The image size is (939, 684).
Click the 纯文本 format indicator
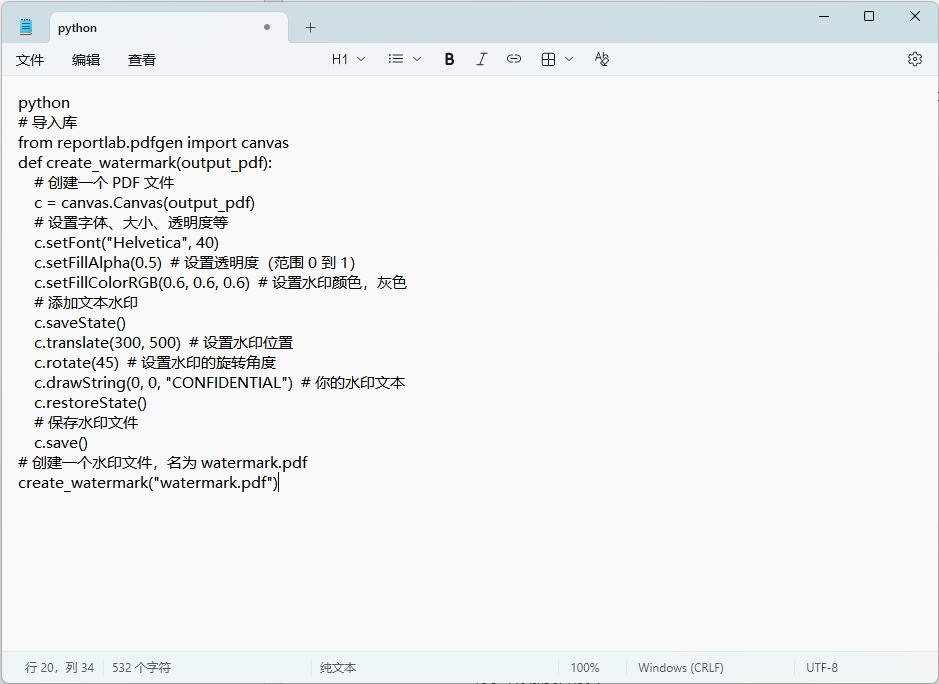[338, 667]
